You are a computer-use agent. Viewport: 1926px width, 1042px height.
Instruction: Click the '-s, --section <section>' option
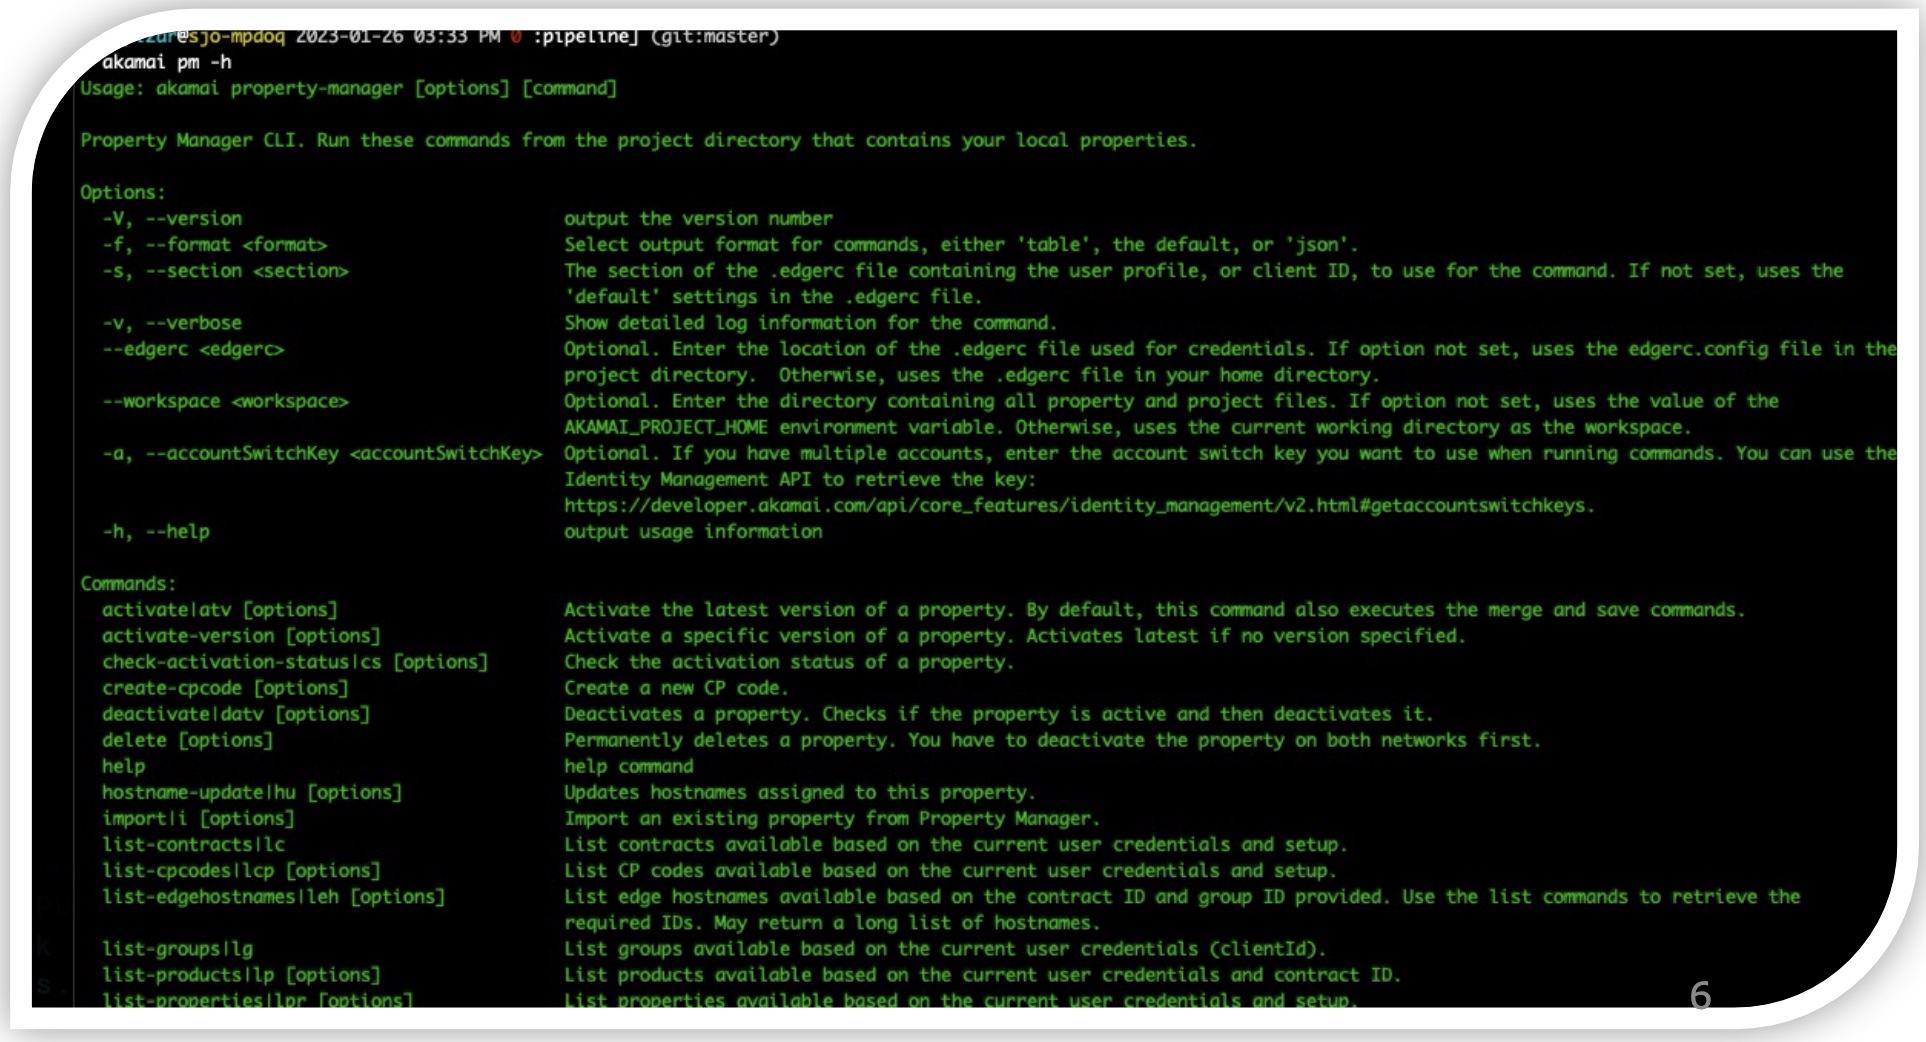point(225,270)
